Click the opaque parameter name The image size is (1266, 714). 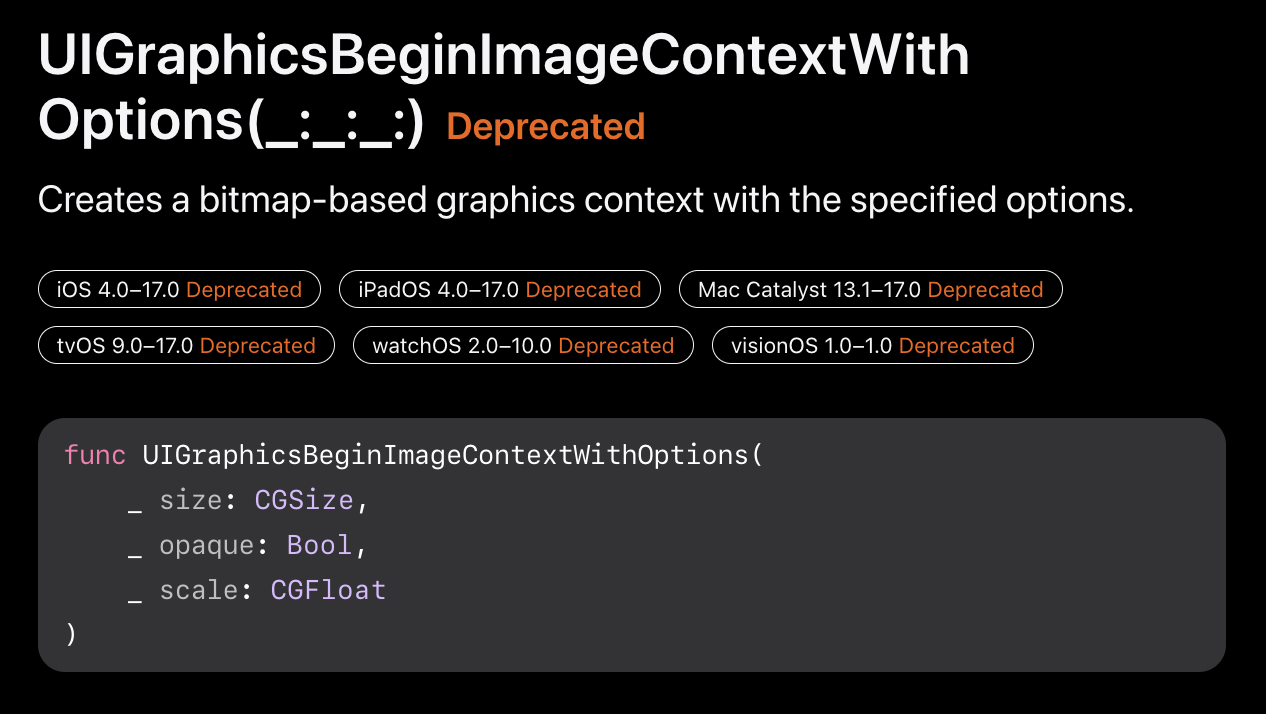tap(207, 545)
